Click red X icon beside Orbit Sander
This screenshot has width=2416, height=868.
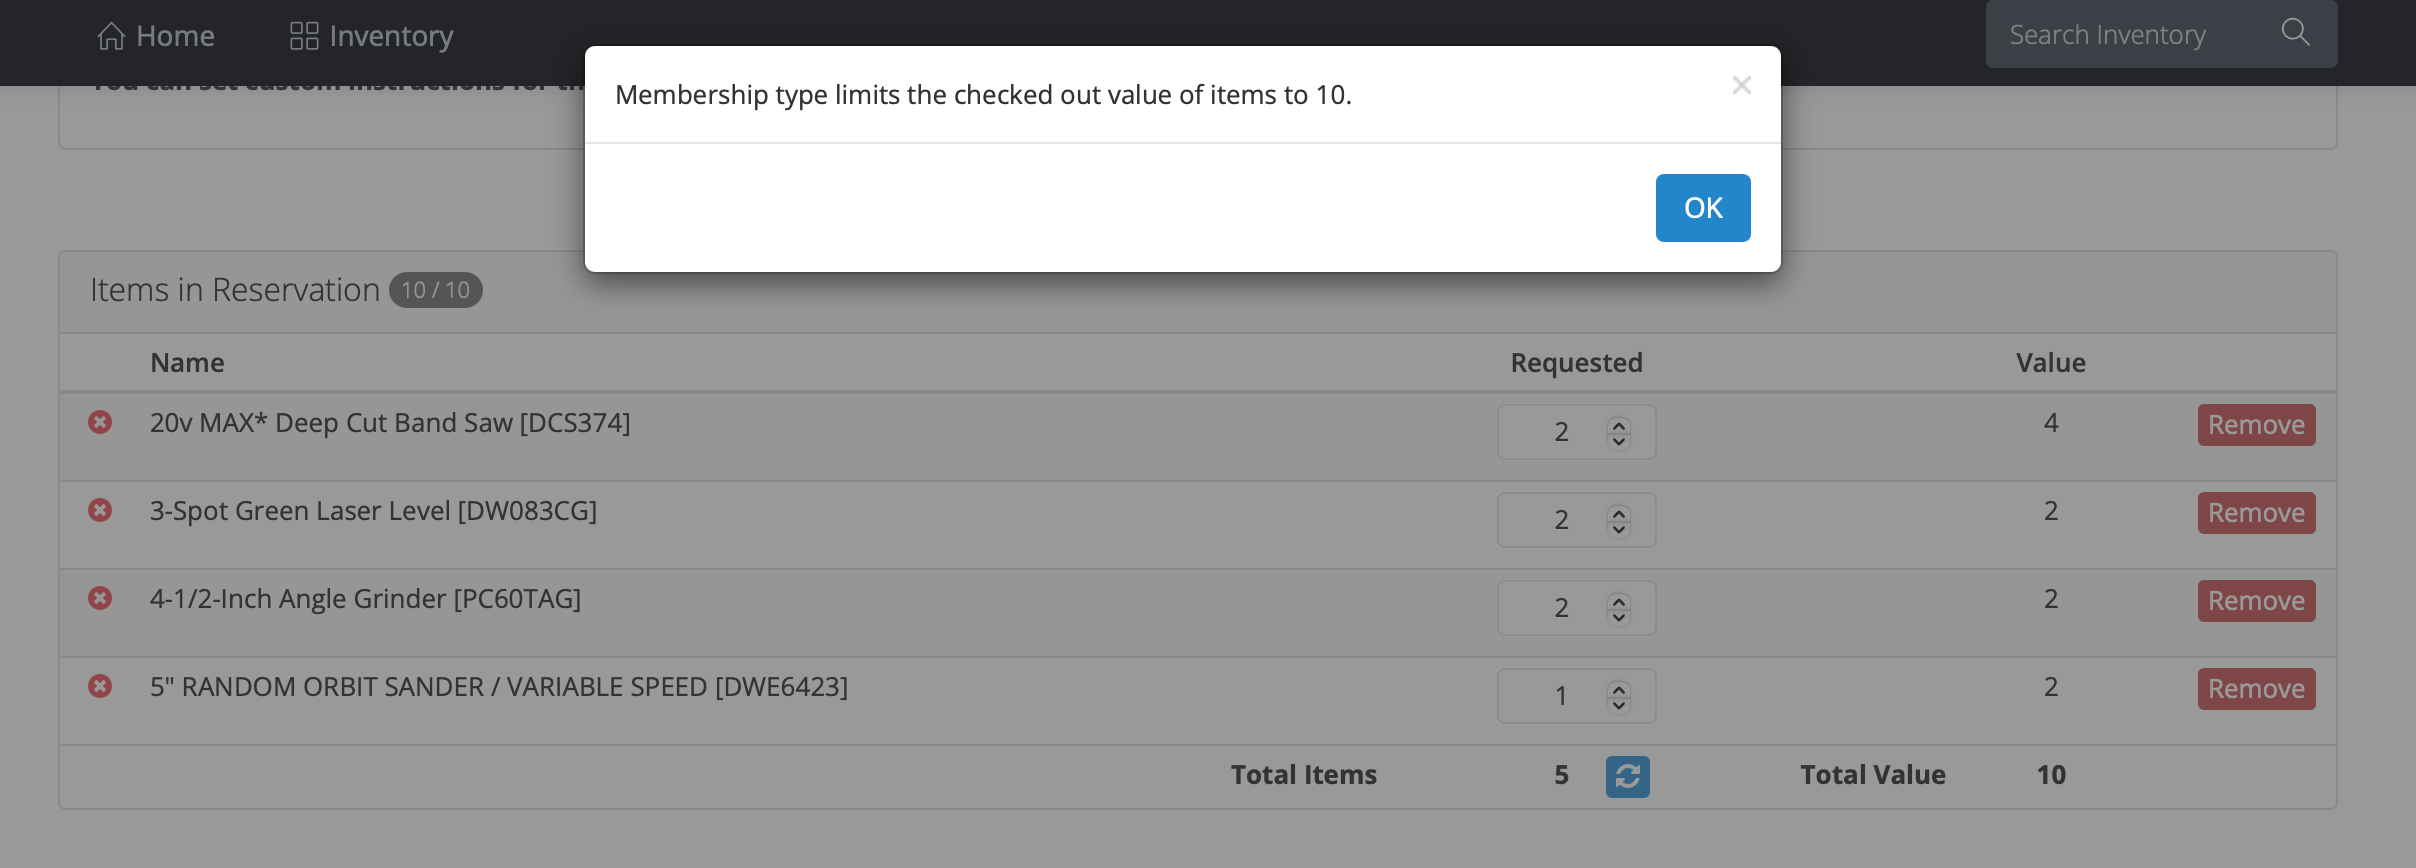pyautogui.click(x=100, y=686)
